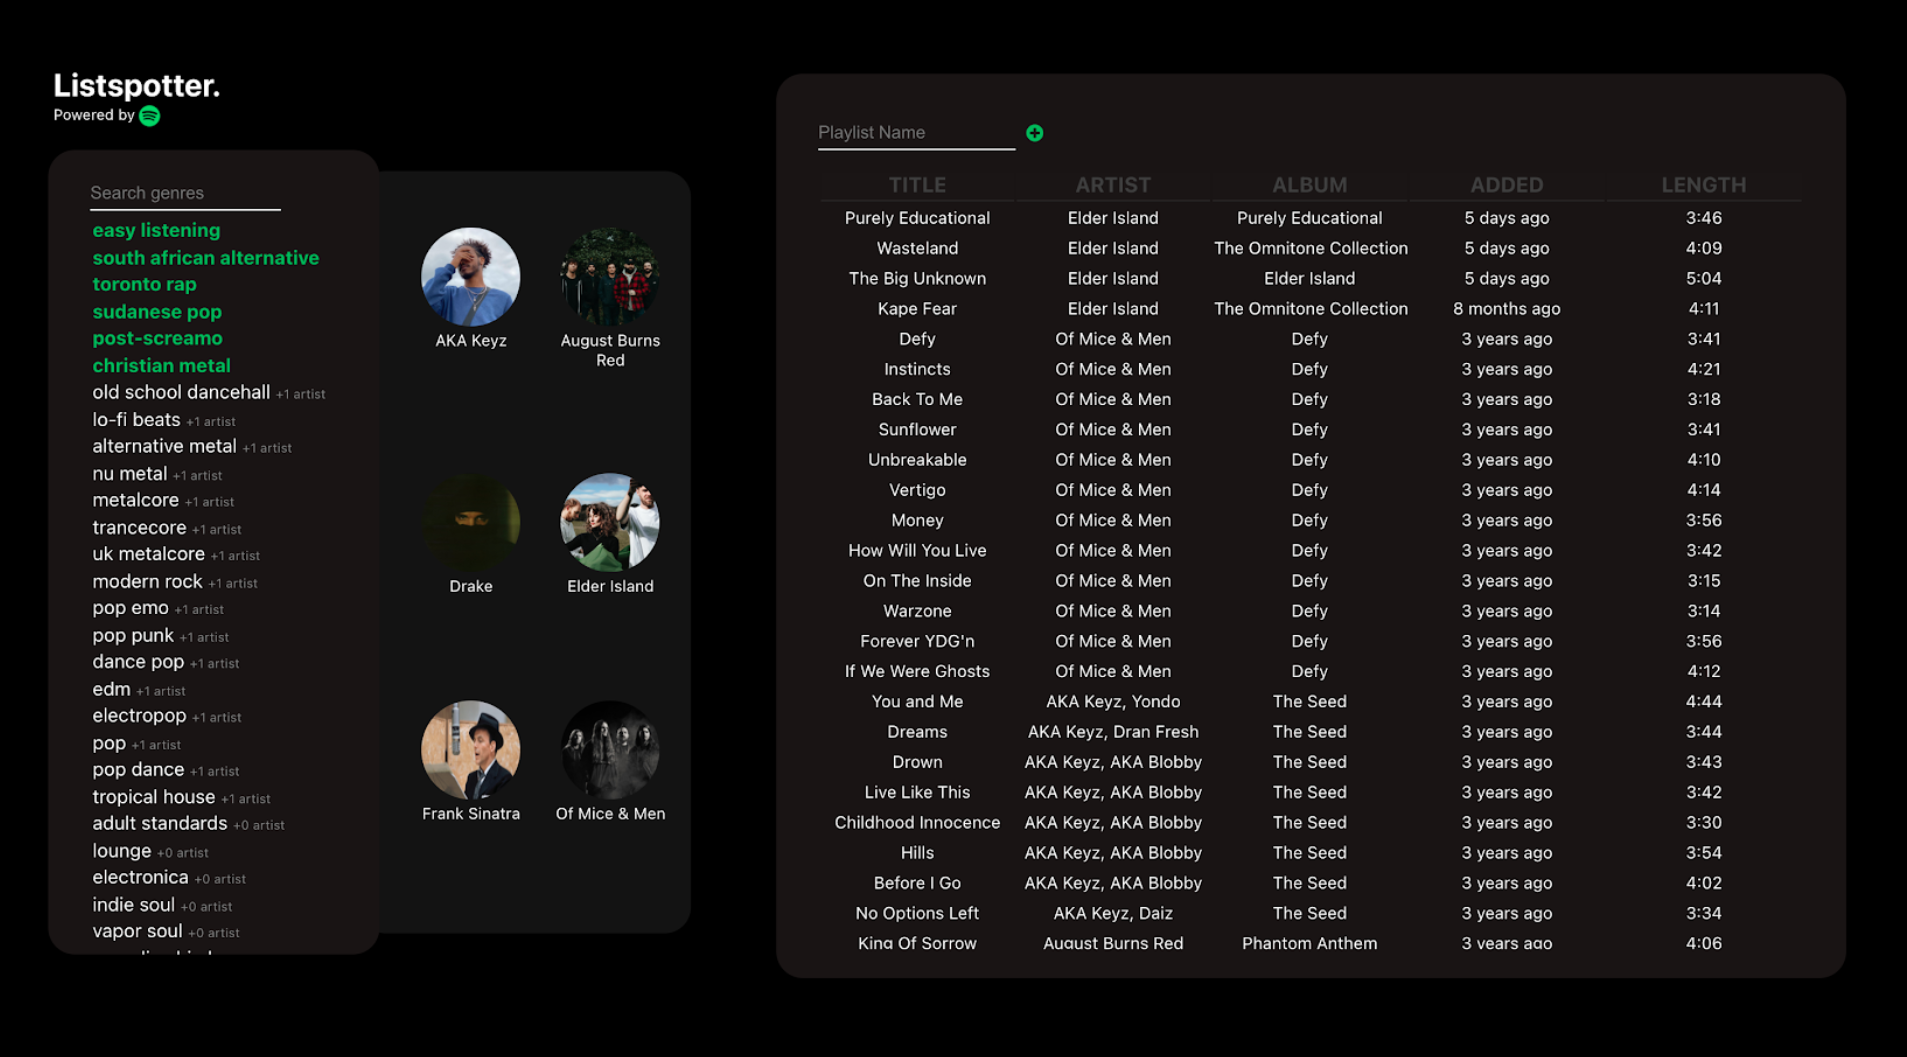1907x1057 pixels.
Task: Choose the indie soul genre
Action: (x=133, y=905)
